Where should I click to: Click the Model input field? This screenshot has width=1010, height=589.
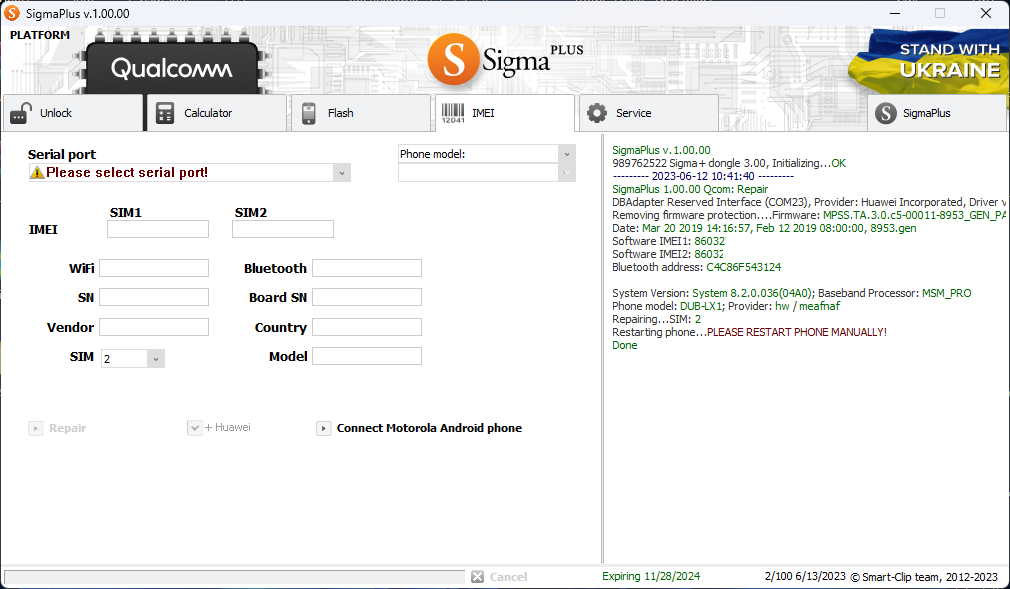367,356
